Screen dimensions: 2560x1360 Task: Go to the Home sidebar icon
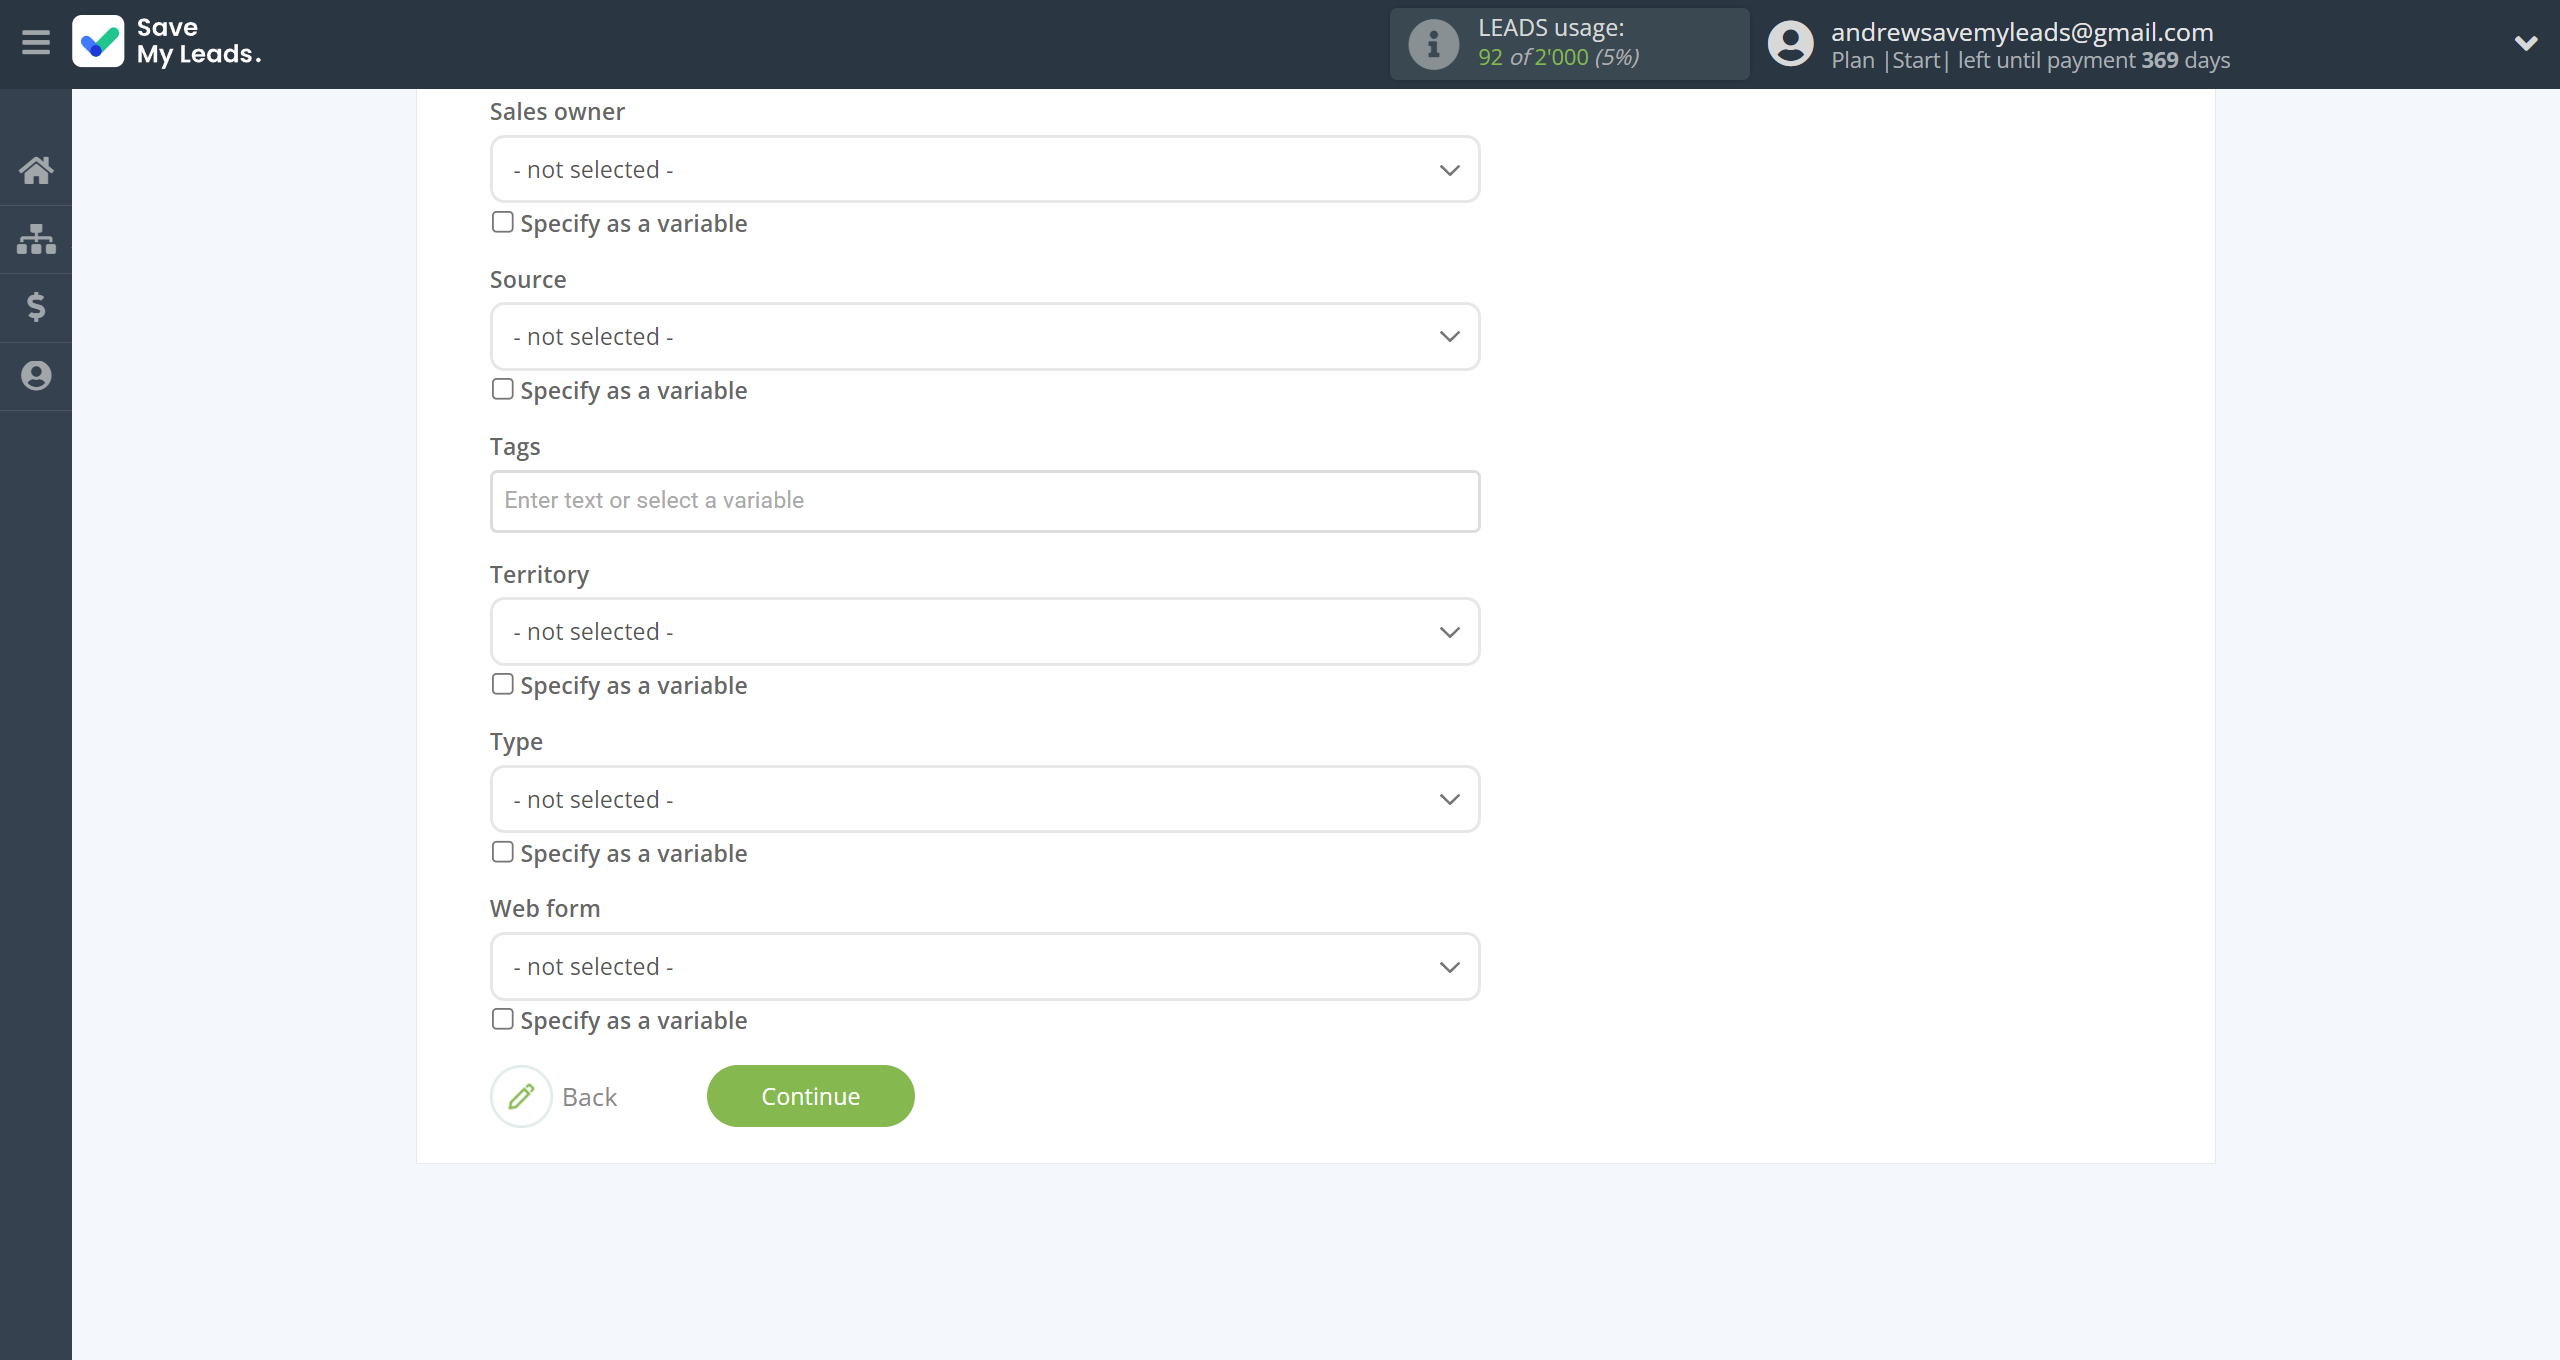tap(36, 170)
